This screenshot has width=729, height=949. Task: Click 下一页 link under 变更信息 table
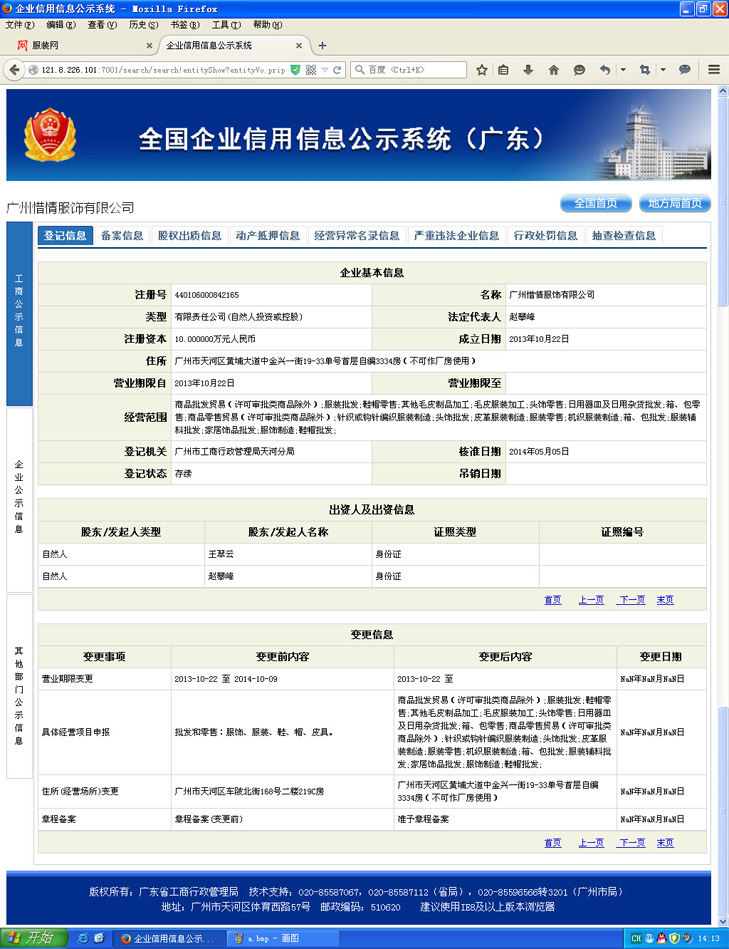(x=632, y=842)
